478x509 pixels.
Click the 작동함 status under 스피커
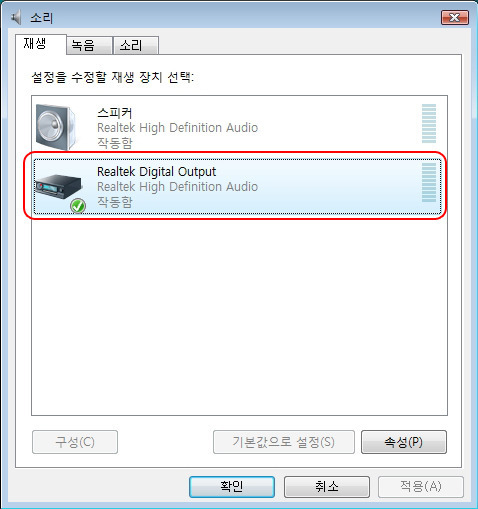(x=115, y=143)
